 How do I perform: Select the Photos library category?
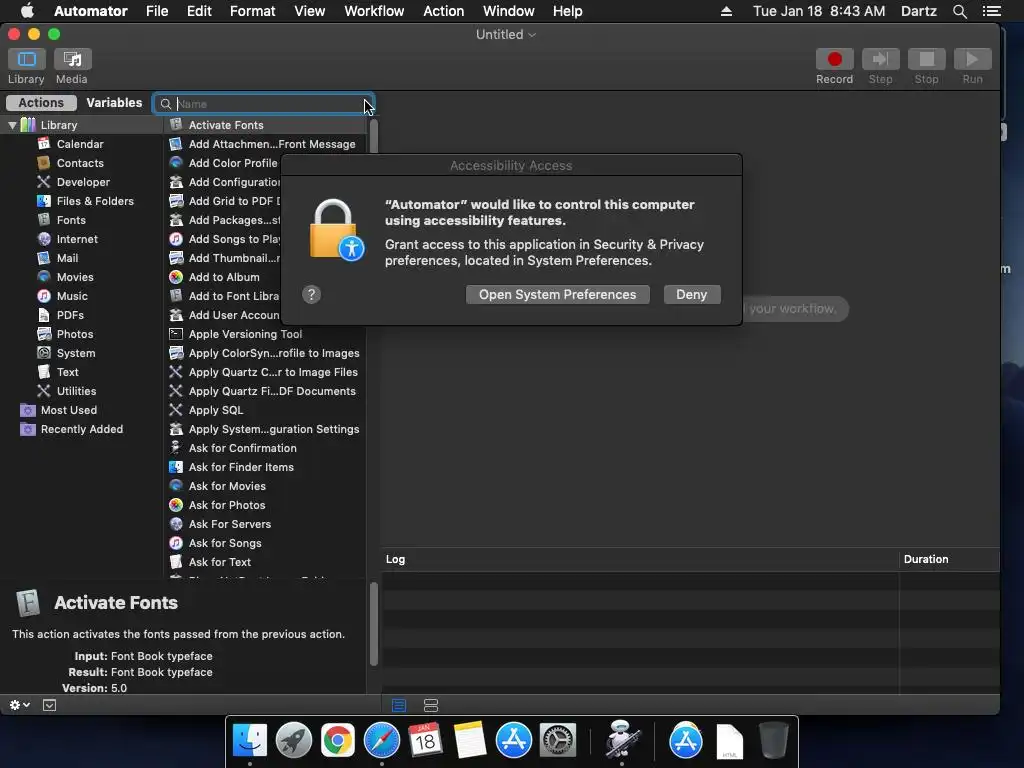[x=74, y=334]
